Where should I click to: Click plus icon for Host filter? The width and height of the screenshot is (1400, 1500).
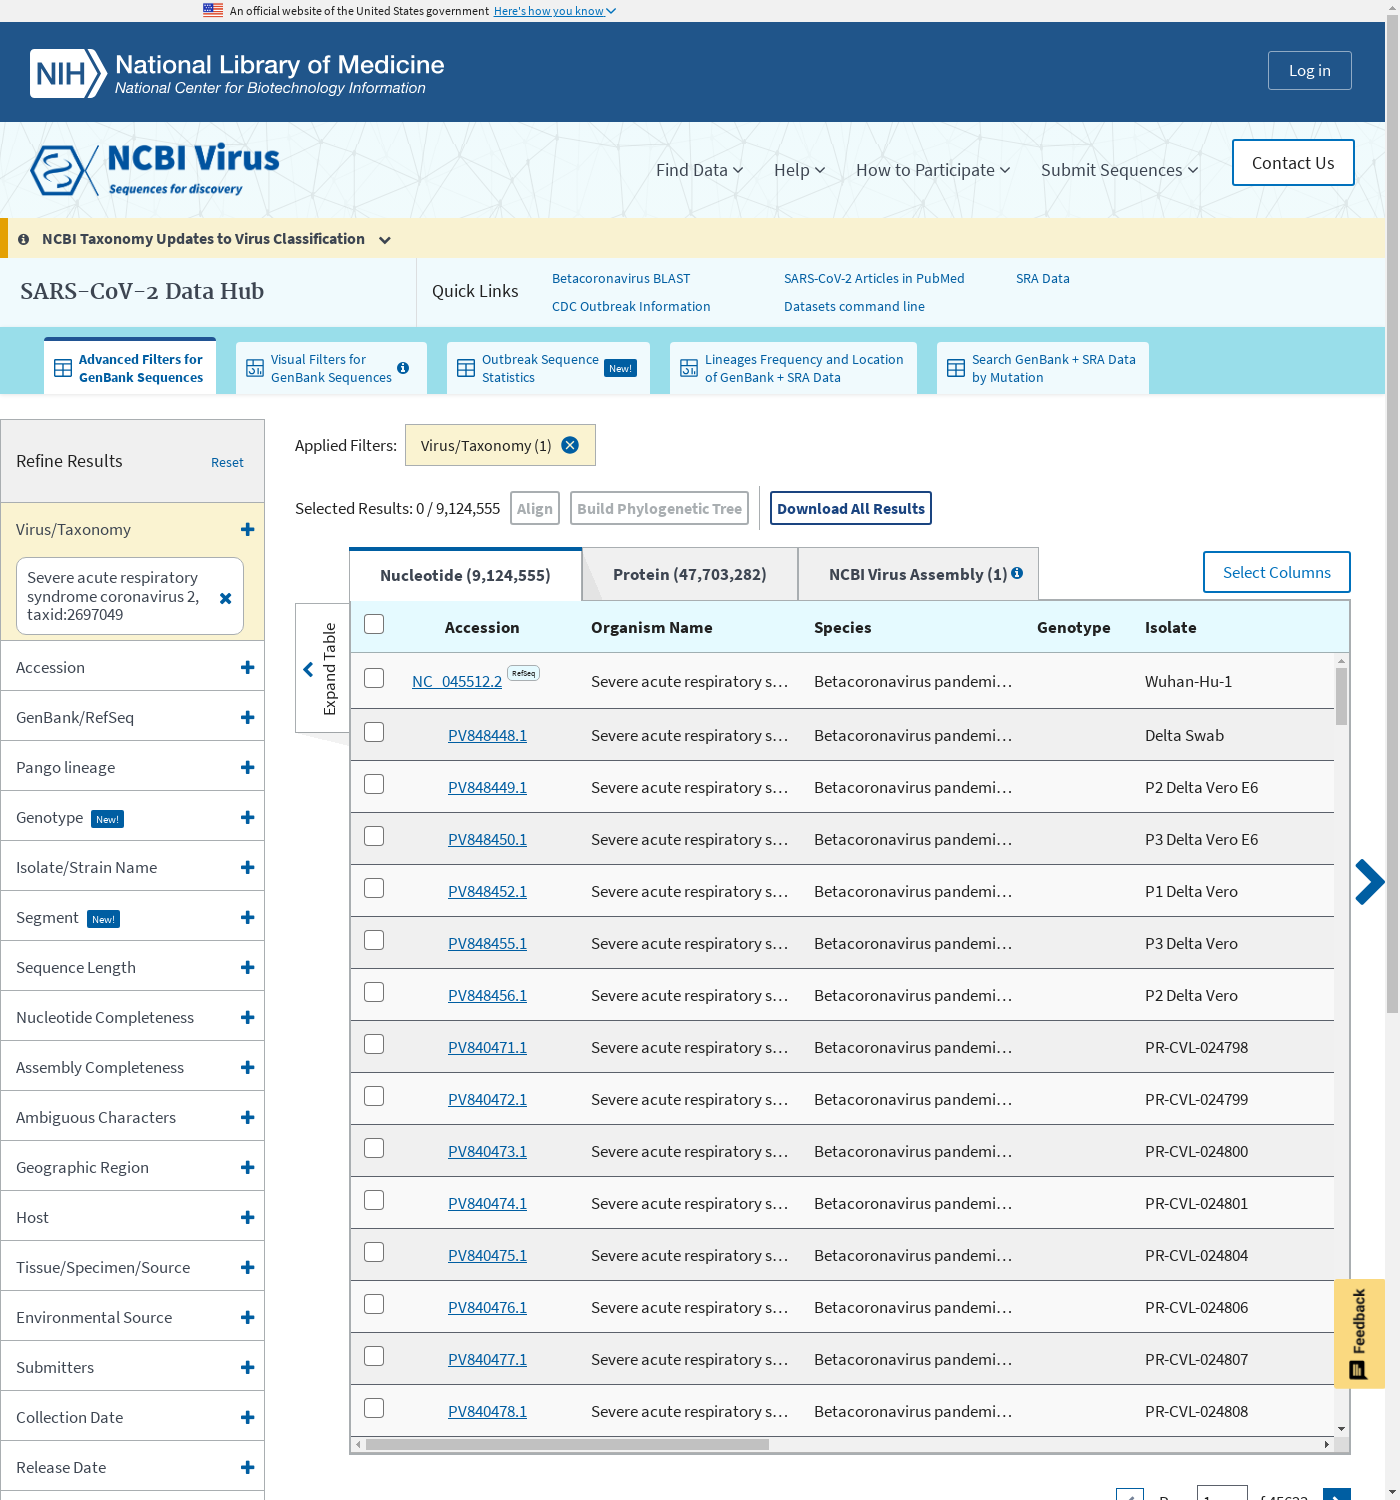pos(247,1217)
